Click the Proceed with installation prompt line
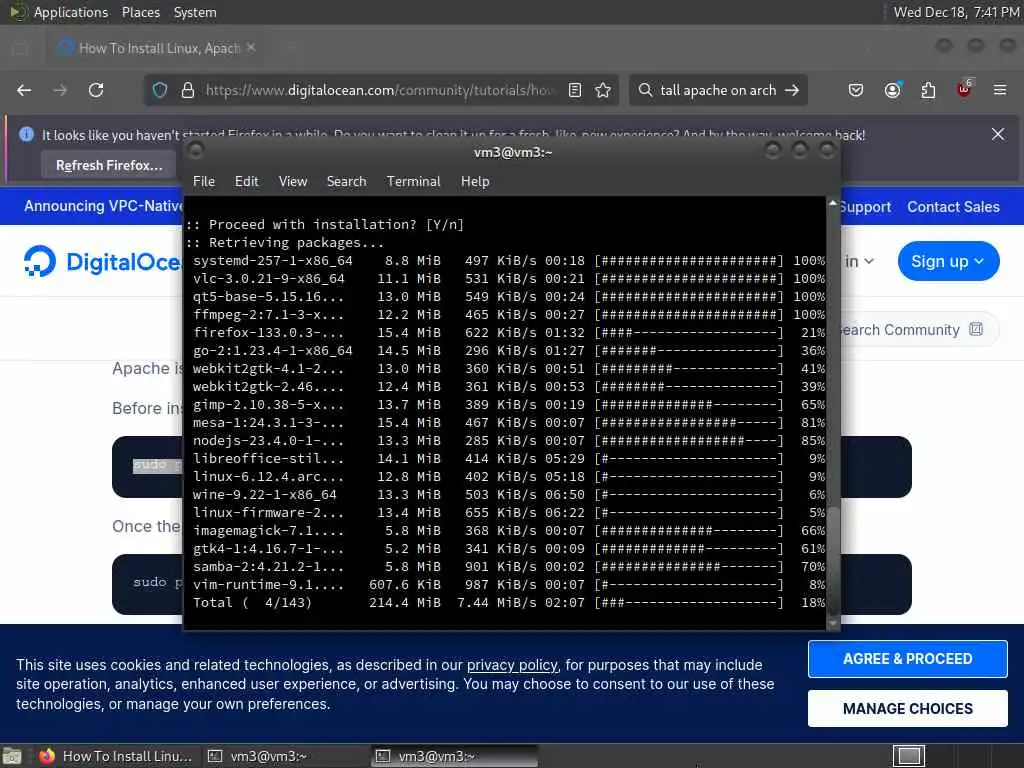Screen dimensions: 1024x768 (x=325, y=225)
